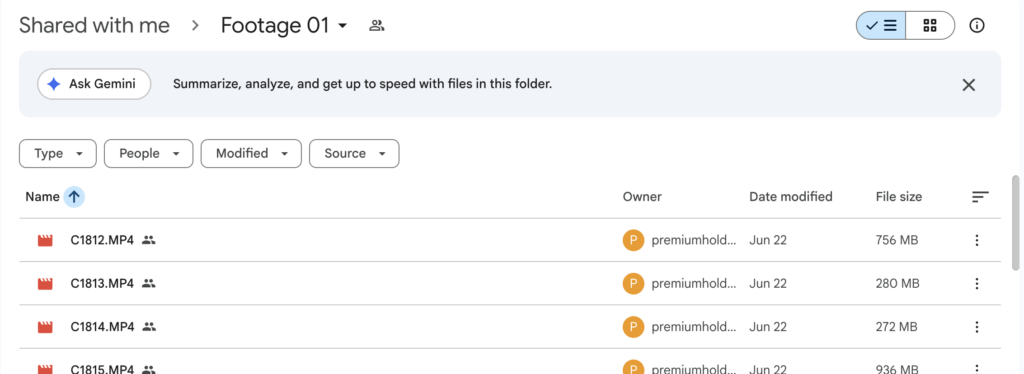The image size is (1024, 374).
Task: Click the 280 MB file size
Action: [x=897, y=283]
